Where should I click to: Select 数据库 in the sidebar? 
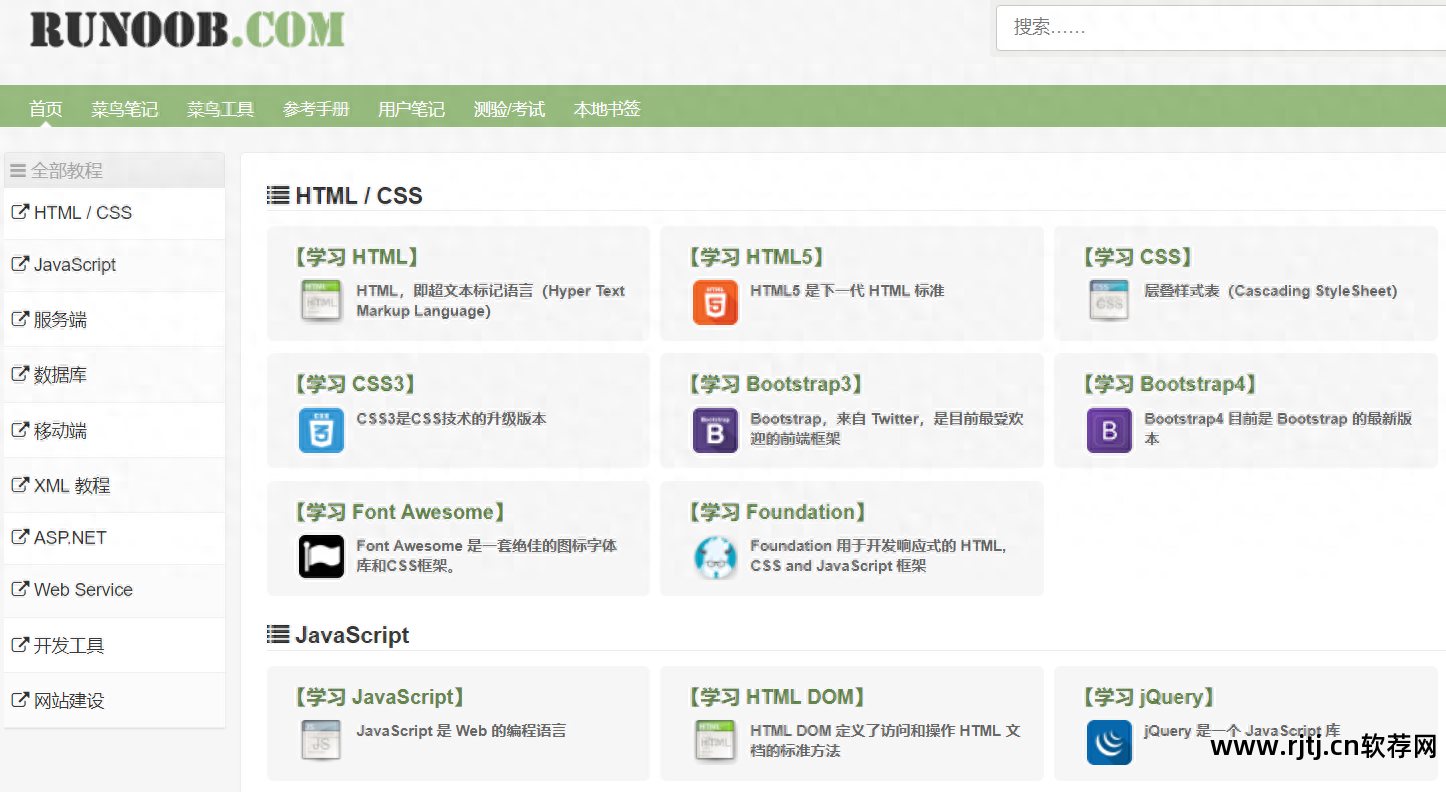tap(60, 375)
